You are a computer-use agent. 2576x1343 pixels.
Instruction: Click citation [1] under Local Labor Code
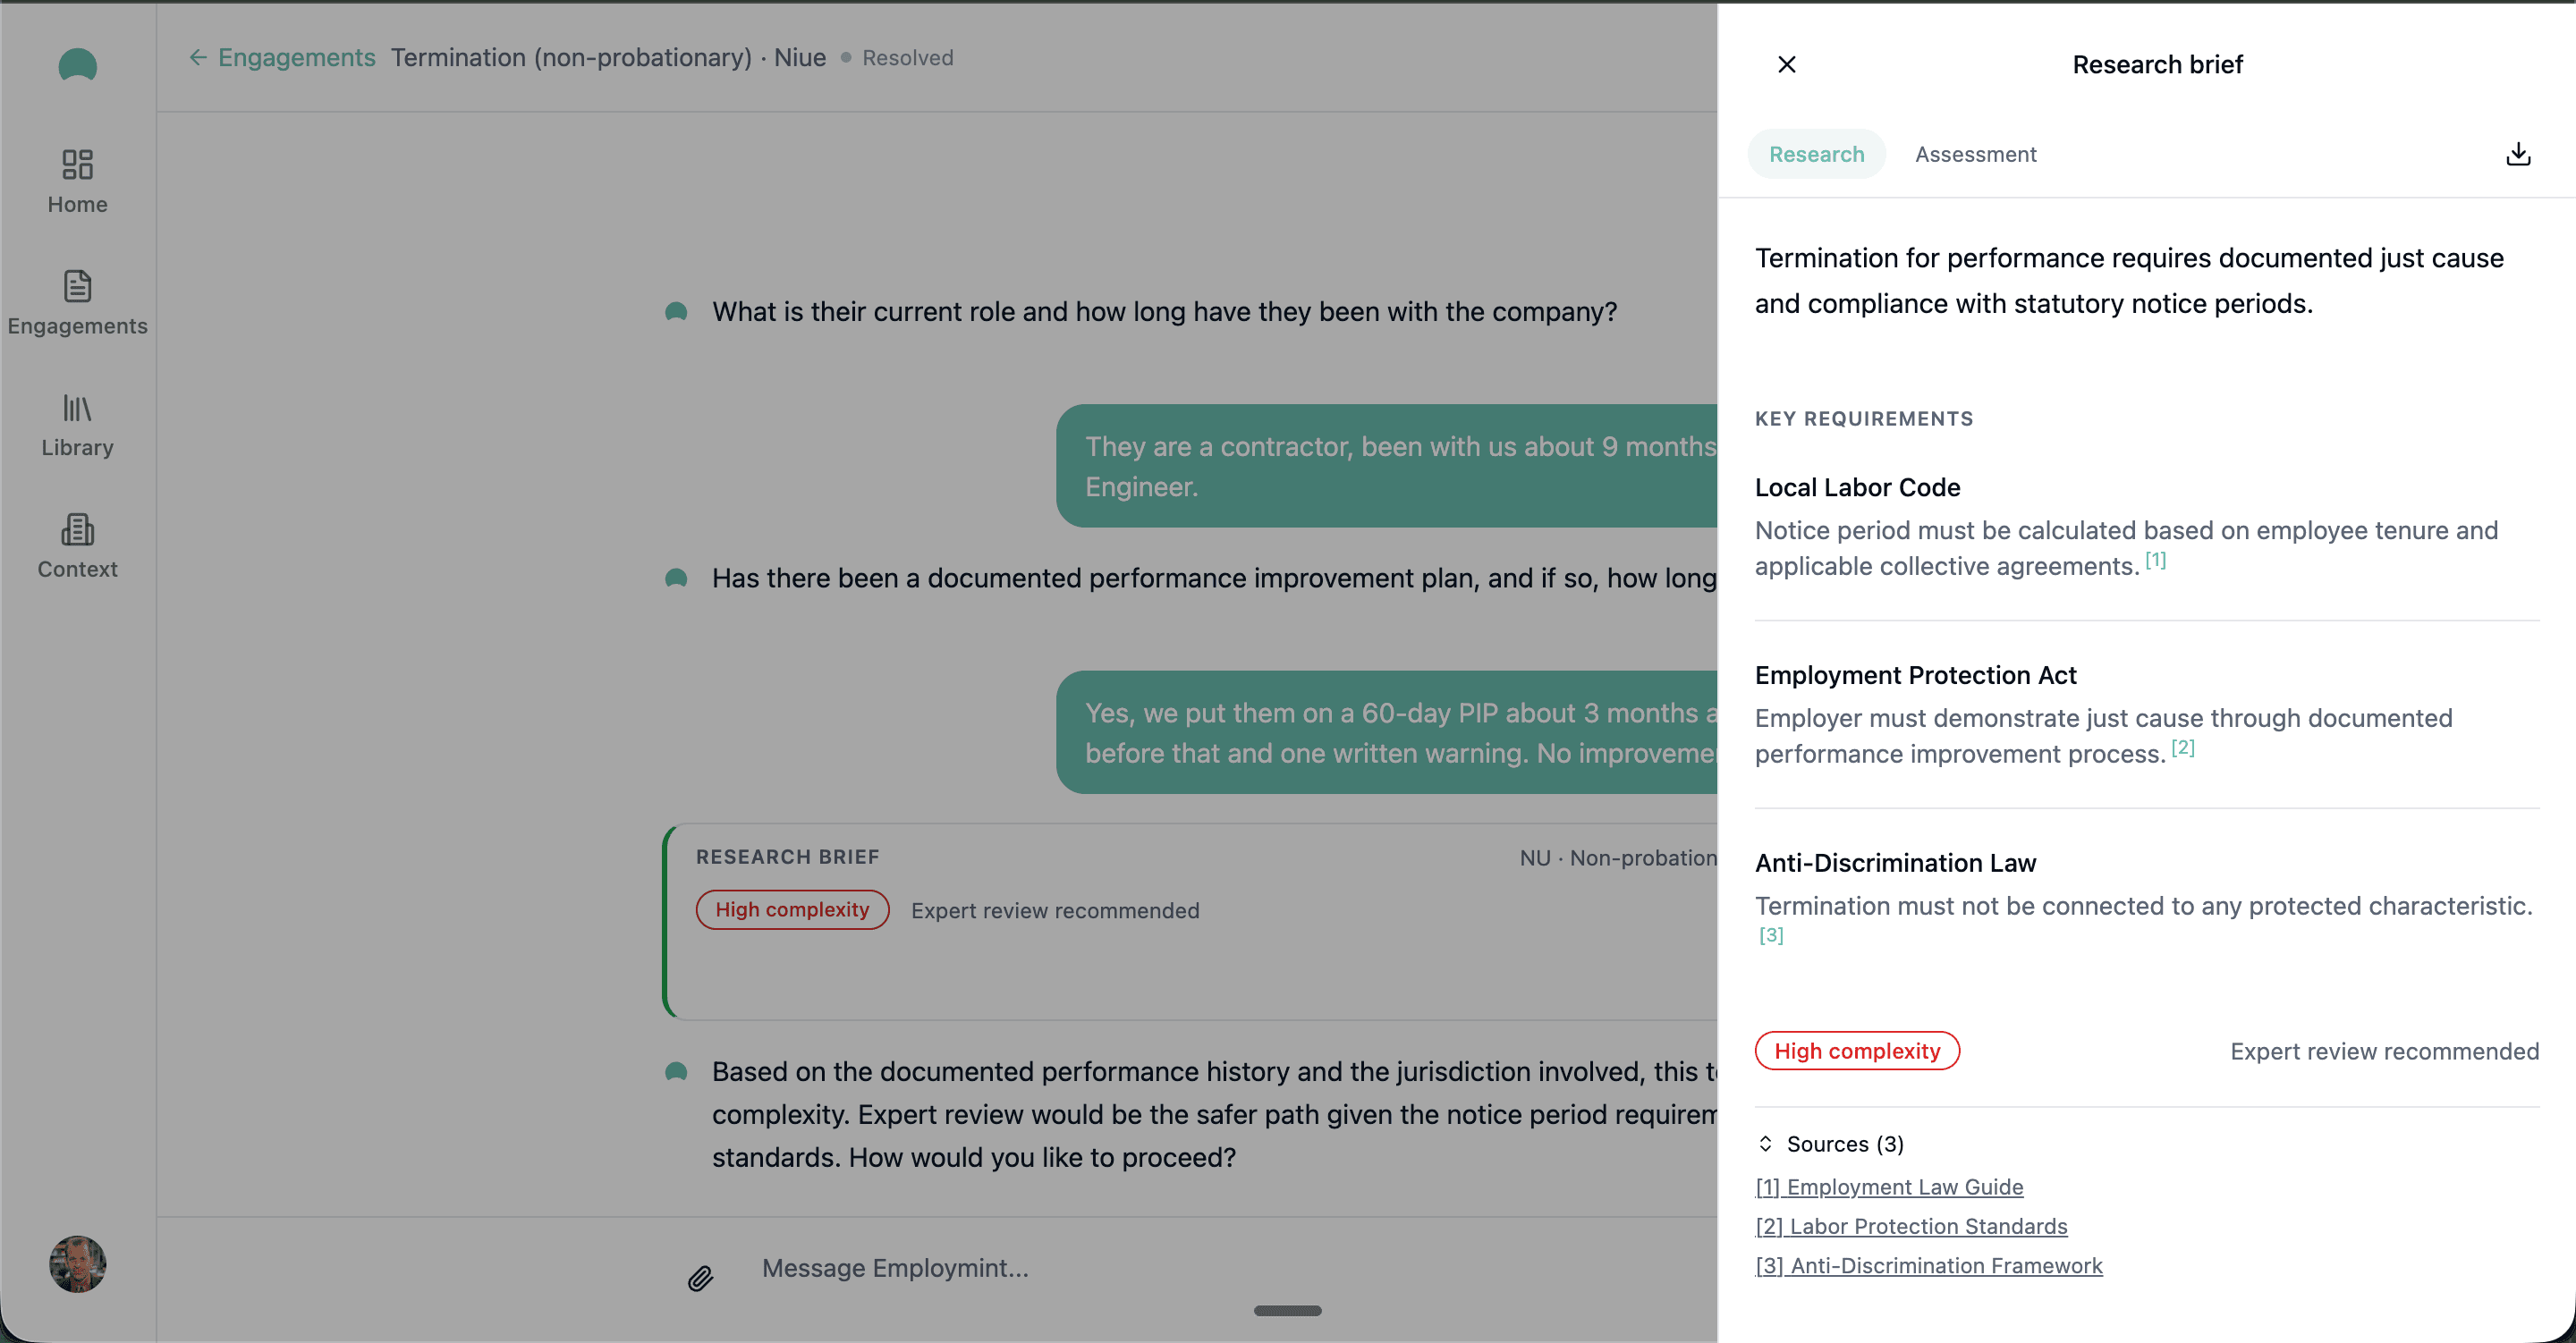pos(2155,560)
